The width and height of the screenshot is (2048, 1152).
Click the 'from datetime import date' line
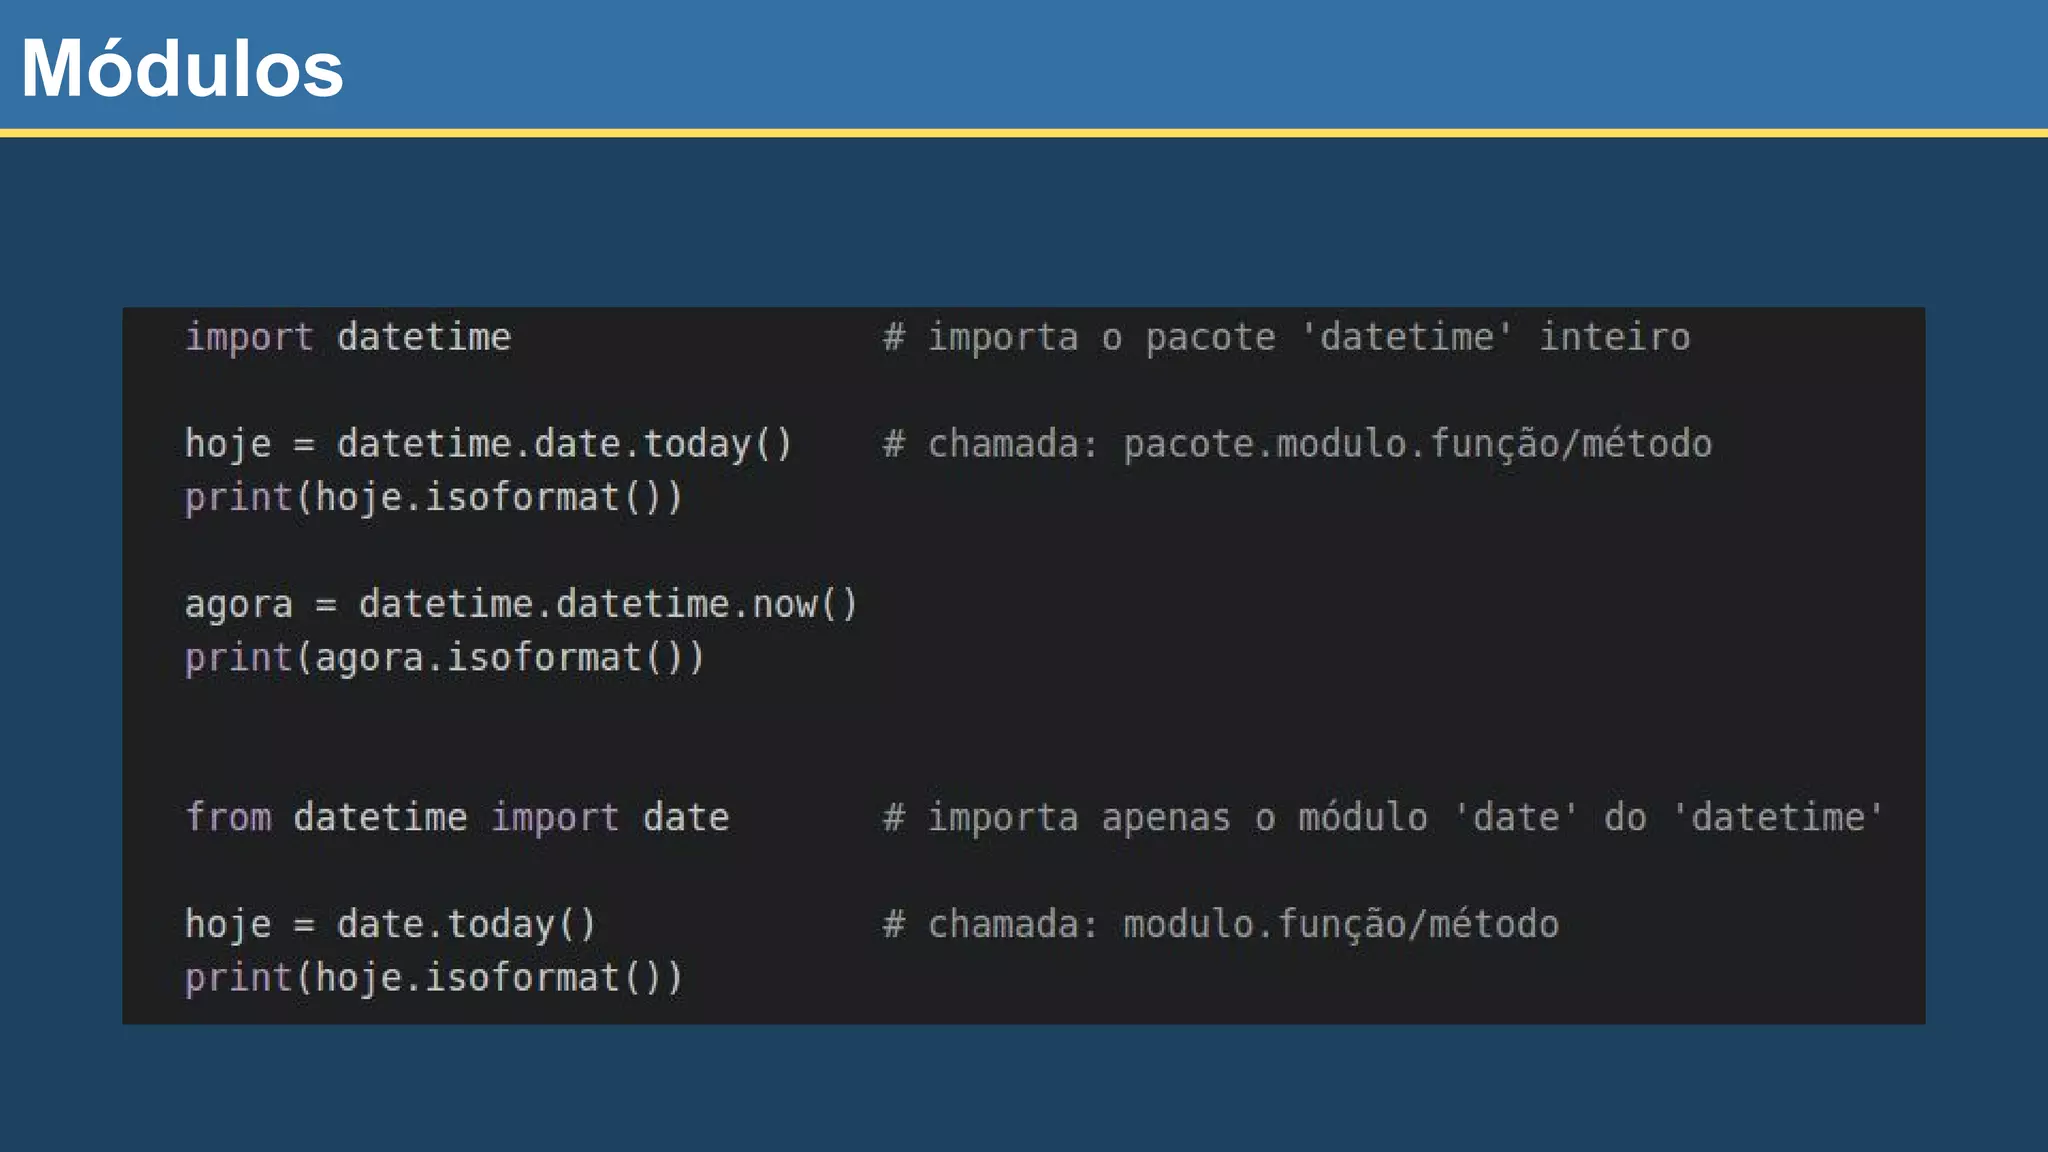click(x=457, y=817)
